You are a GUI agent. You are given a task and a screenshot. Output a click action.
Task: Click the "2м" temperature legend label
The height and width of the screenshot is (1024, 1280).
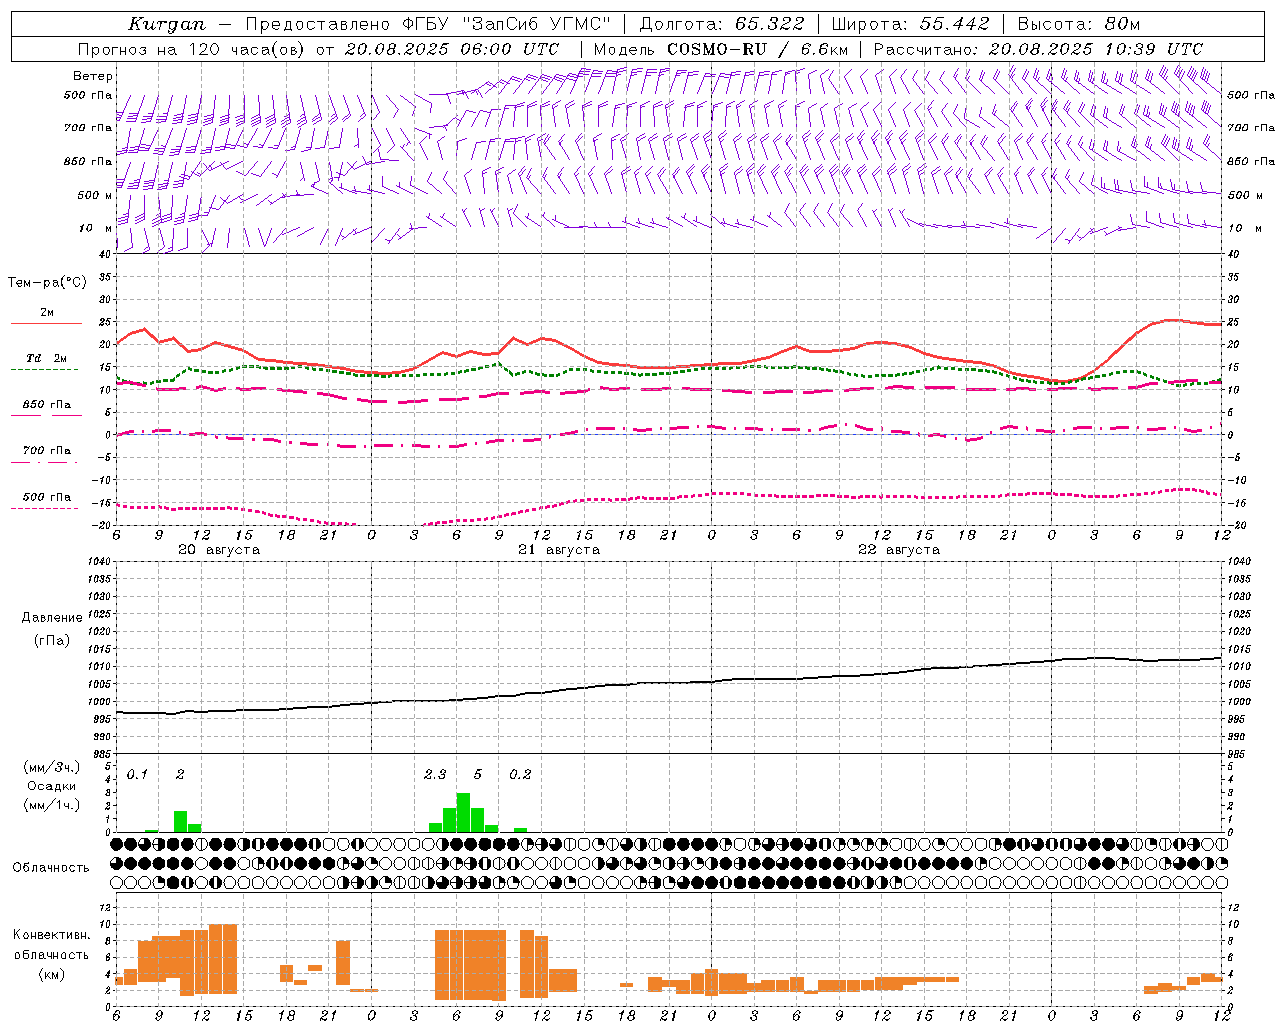click(47, 313)
